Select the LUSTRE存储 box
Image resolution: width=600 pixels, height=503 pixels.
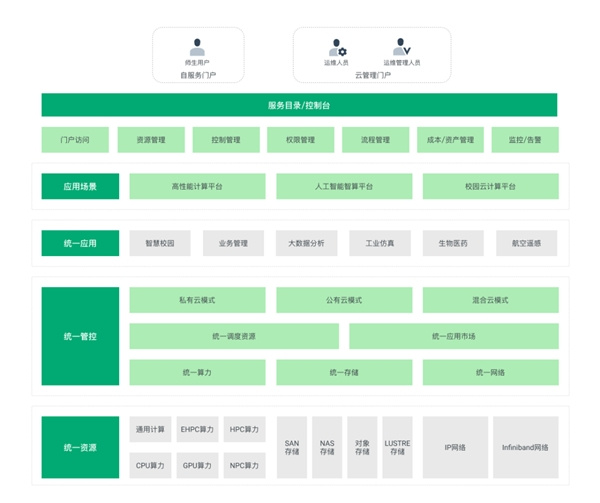pyautogui.click(x=398, y=447)
